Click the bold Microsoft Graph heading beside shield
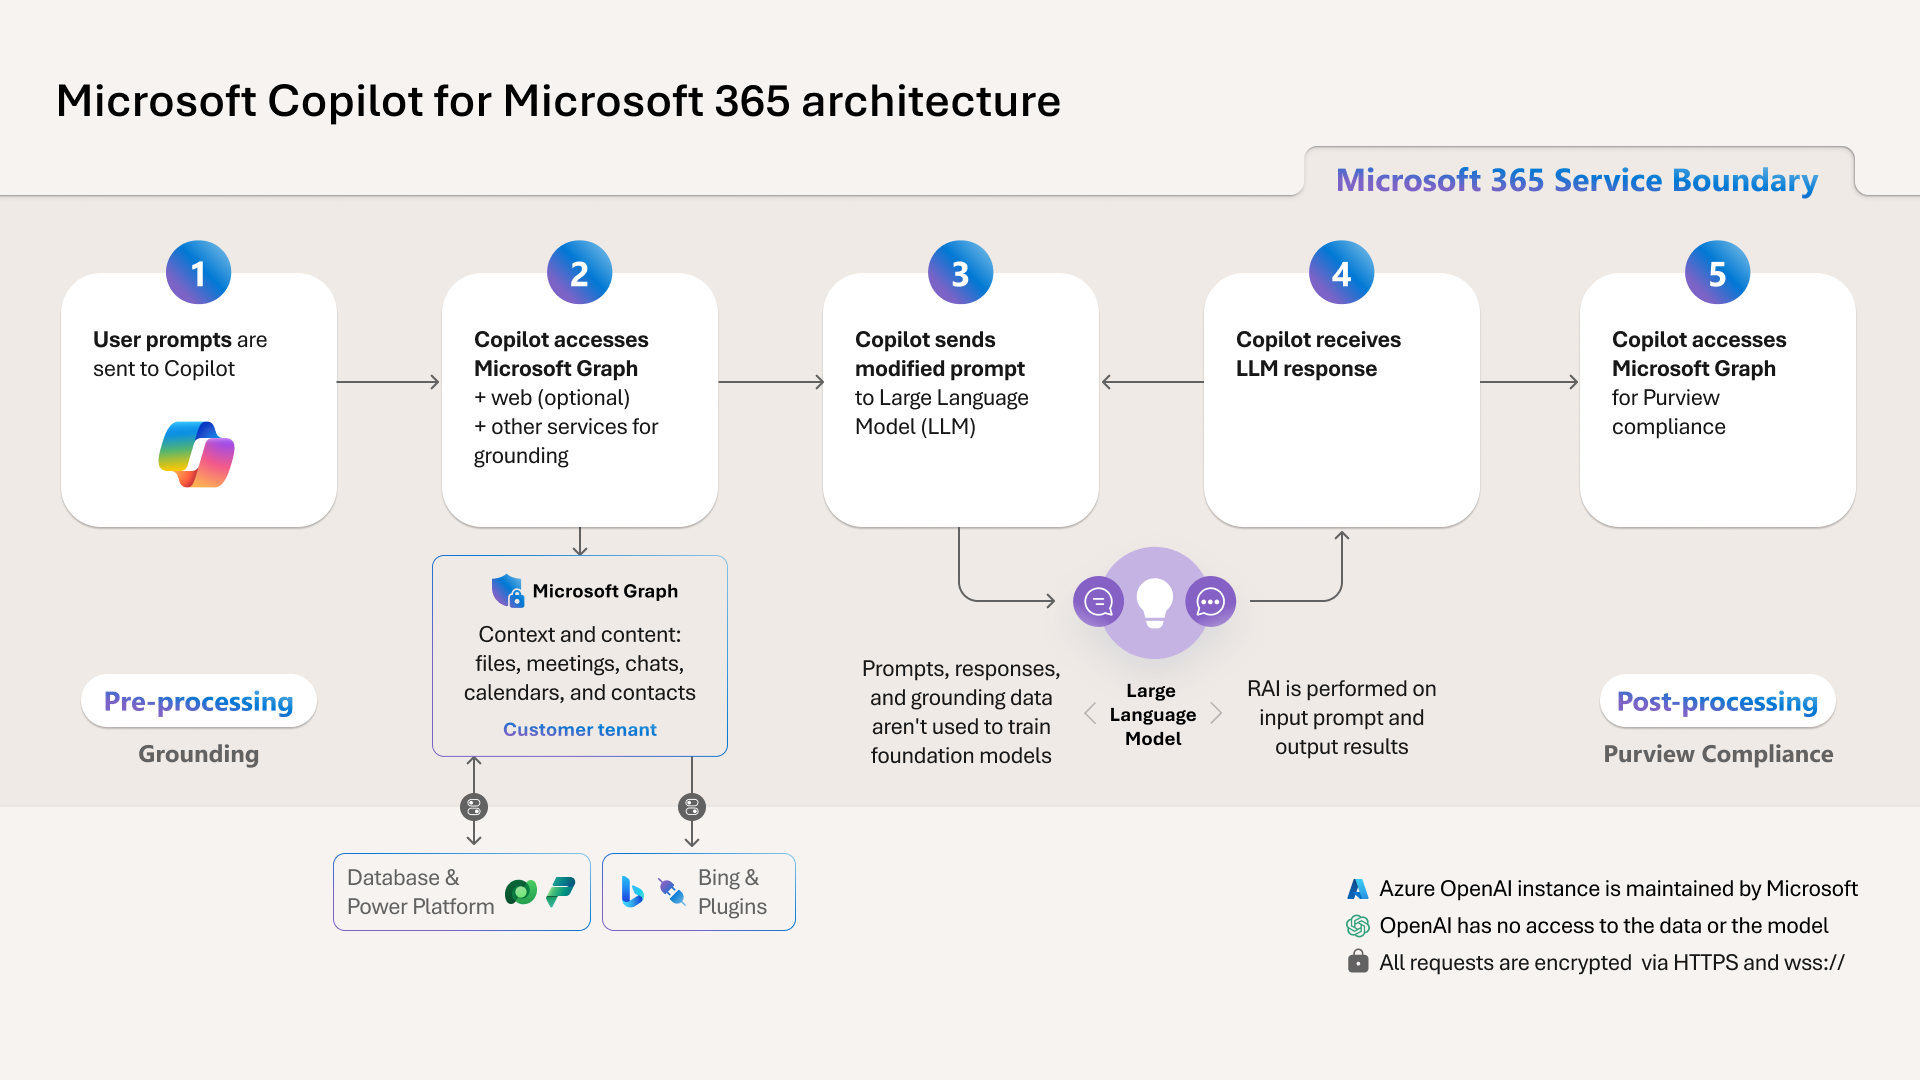Screen dimensions: 1920x1080 coord(605,591)
